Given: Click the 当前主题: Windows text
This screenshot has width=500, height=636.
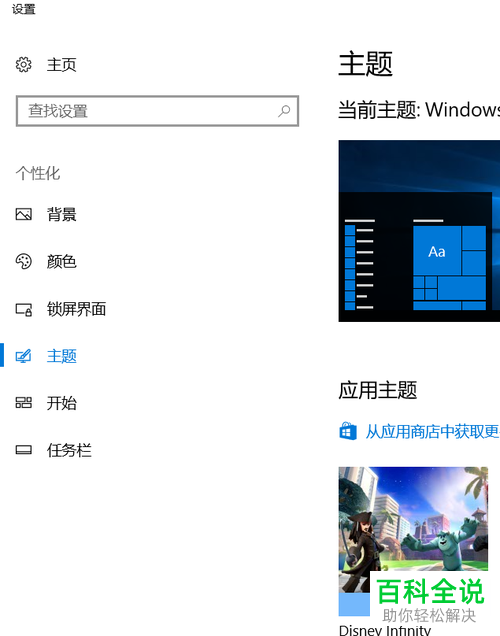Looking at the screenshot, I should pyautogui.click(x=419, y=110).
